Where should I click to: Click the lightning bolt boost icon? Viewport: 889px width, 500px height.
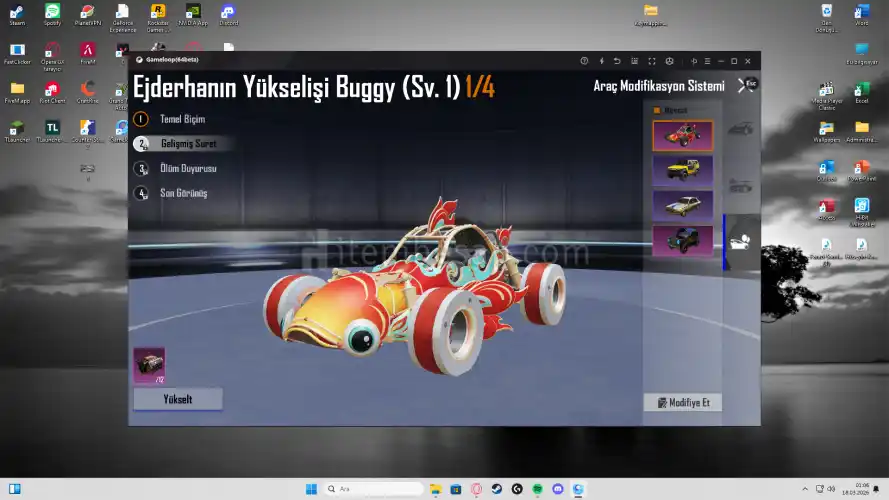tap(601, 61)
